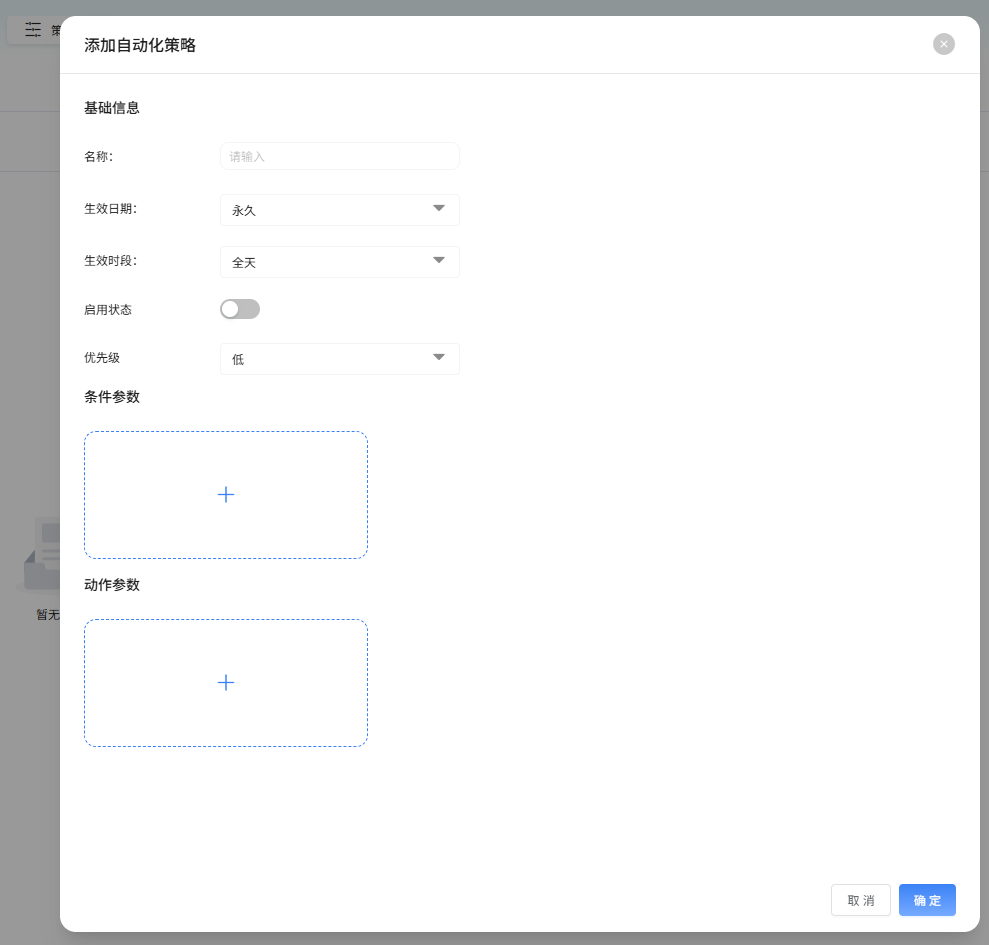This screenshot has height=945, width=989.
Task: Click the 确定 button
Action: pyautogui.click(x=927, y=900)
